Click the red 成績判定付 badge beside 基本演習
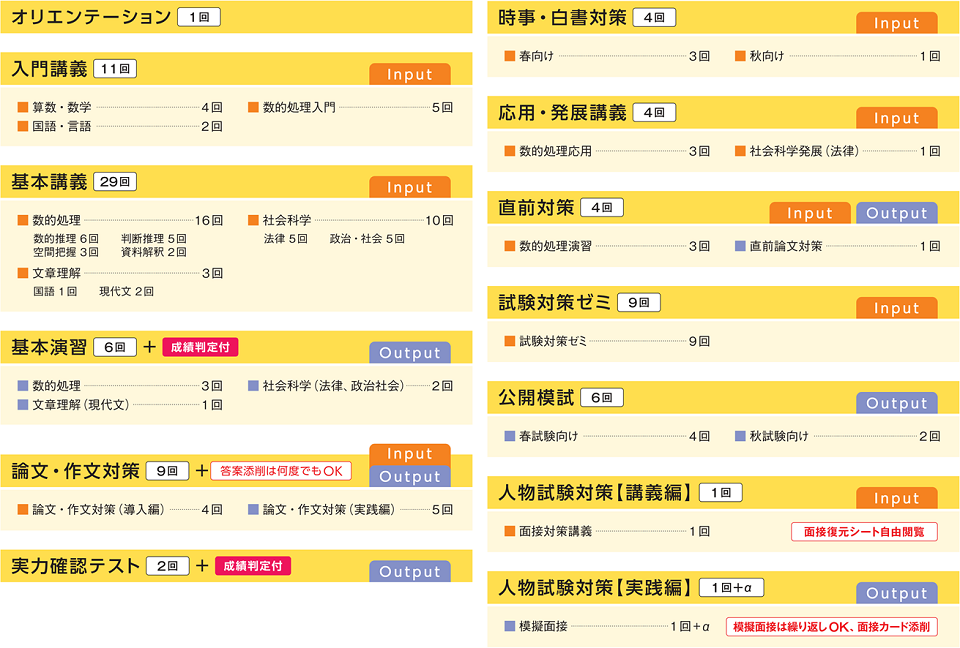 200,347
